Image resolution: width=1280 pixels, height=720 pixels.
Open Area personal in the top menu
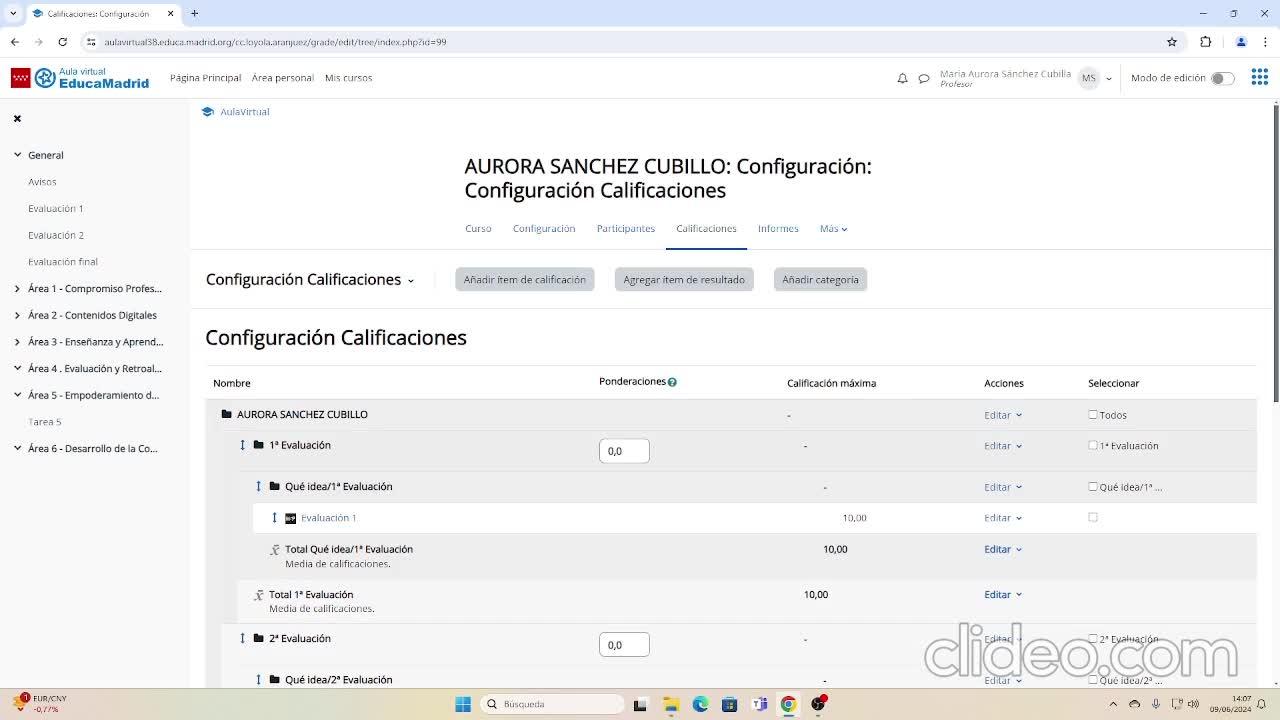pyautogui.click(x=283, y=78)
